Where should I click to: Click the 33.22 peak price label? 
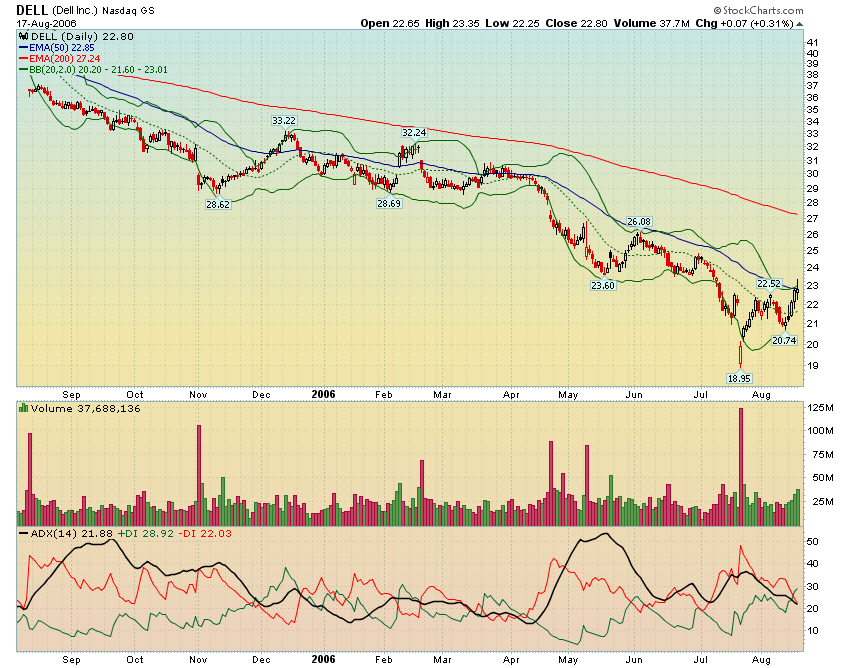coord(284,120)
